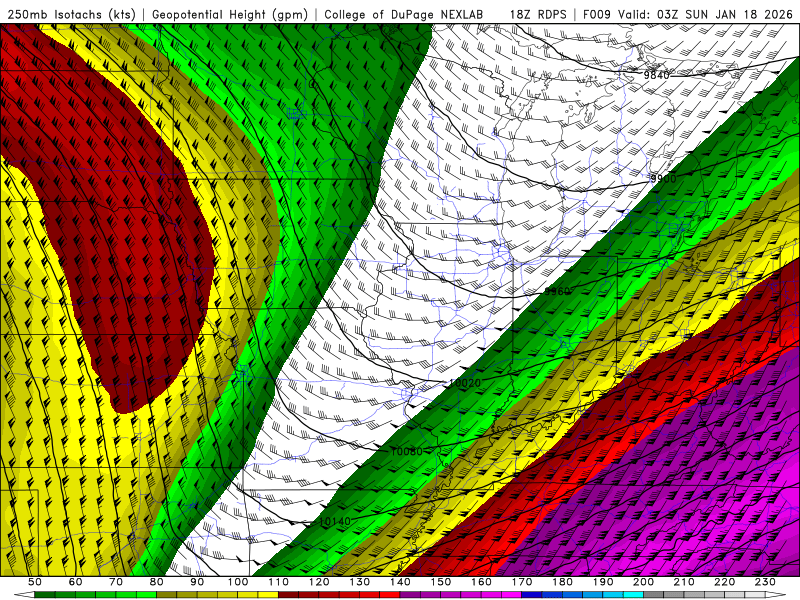Select the cyan swatch just before 200
The width and height of the screenshot is (800, 600).
click(634, 595)
